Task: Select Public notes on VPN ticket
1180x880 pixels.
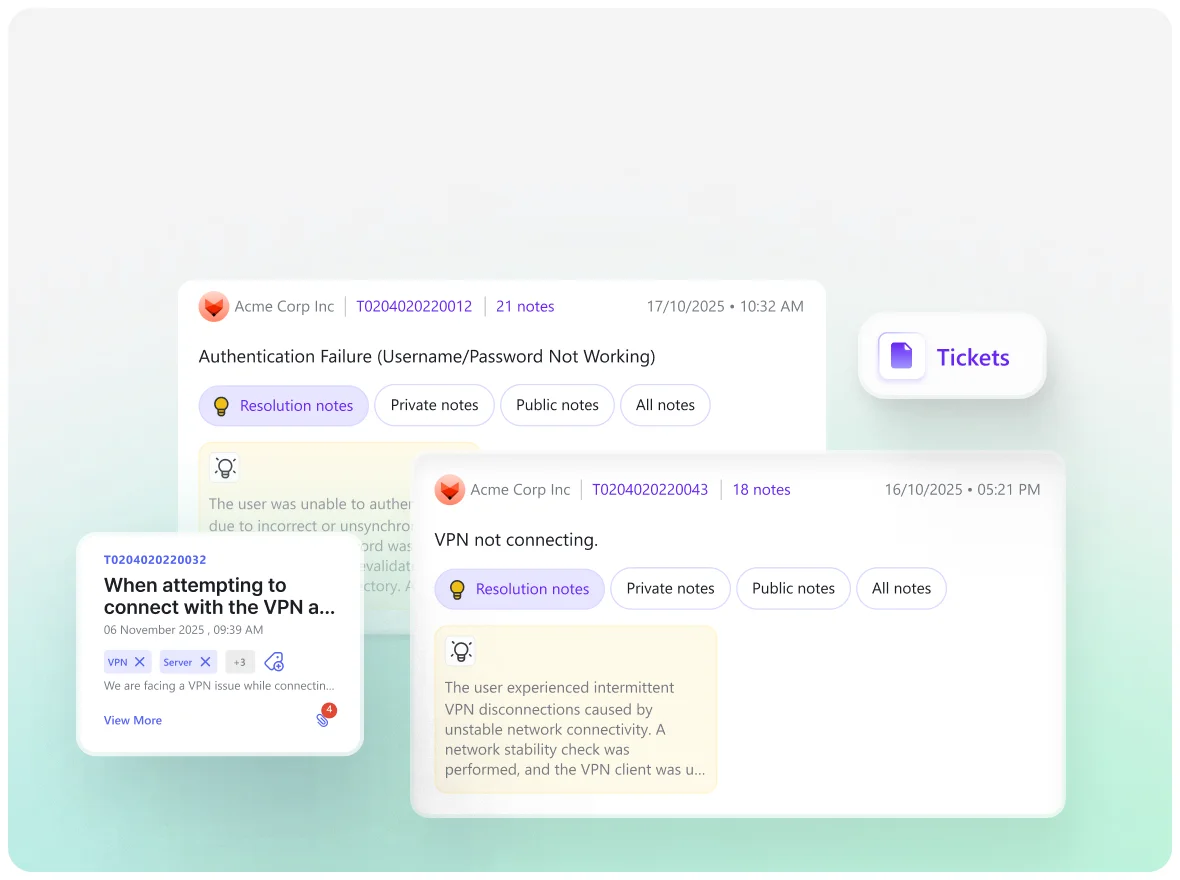Action: (793, 589)
